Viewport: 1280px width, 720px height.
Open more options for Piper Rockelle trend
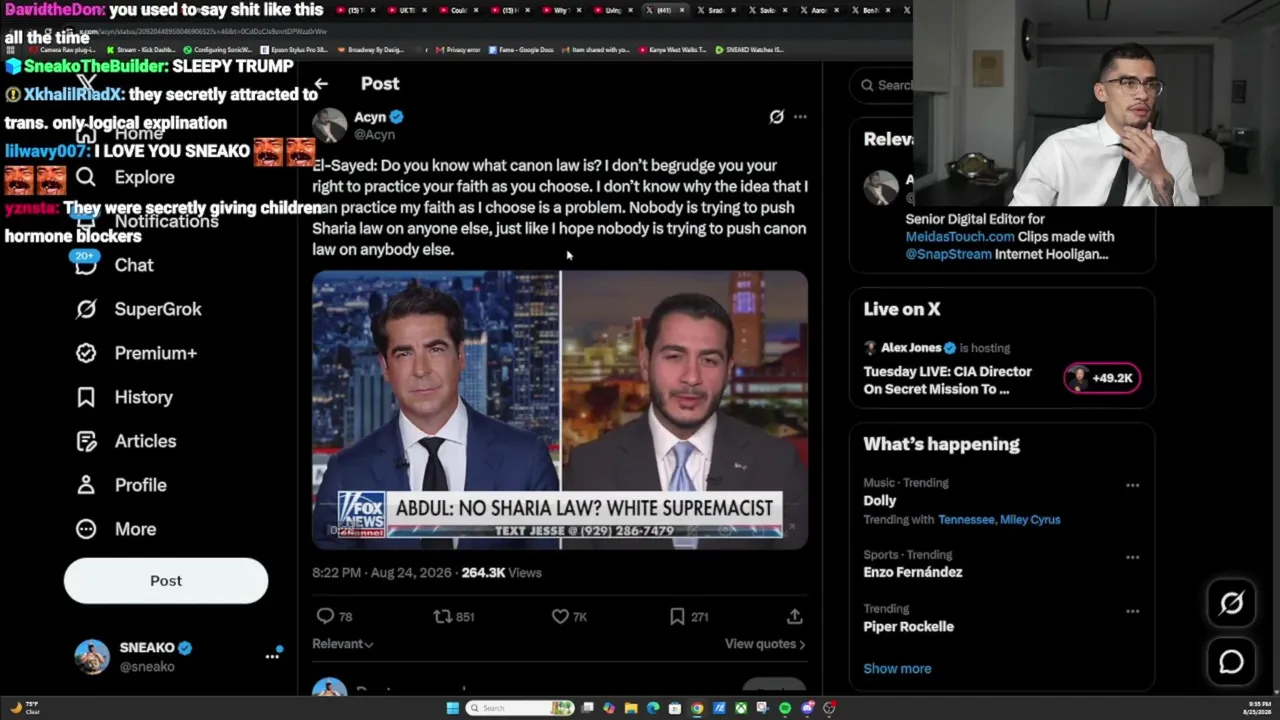coord(1132,611)
